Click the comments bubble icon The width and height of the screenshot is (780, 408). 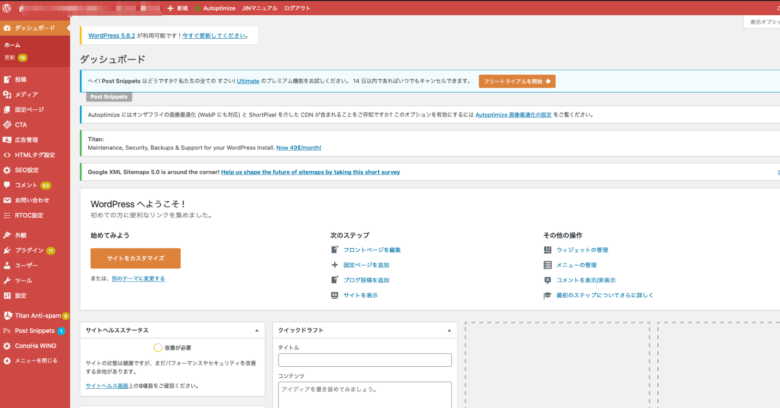tap(7, 185)
